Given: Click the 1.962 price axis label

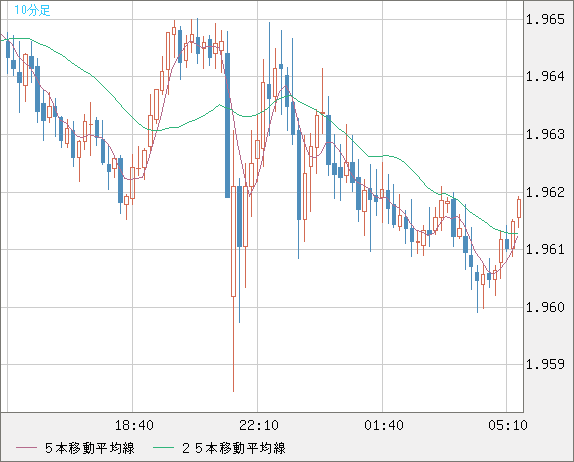Looking at the screenshot, I should 545,192.
